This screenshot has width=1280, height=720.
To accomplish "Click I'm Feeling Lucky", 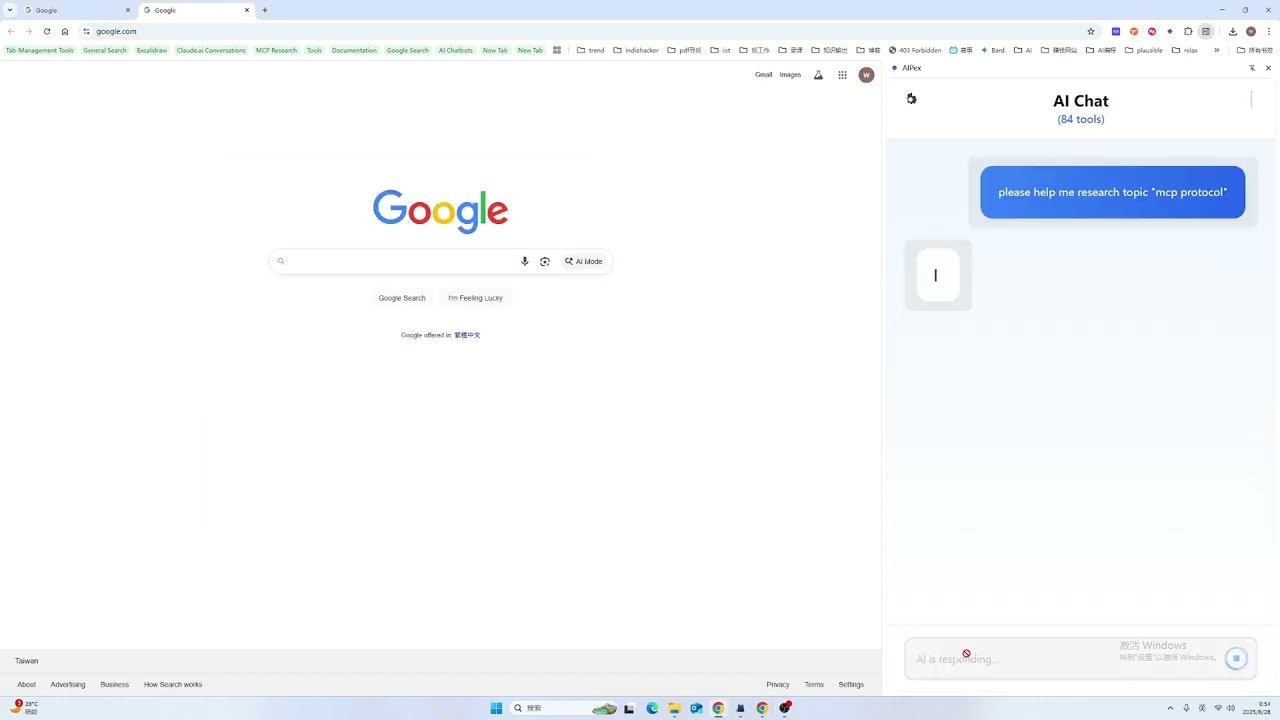I will tap(475, 297).
